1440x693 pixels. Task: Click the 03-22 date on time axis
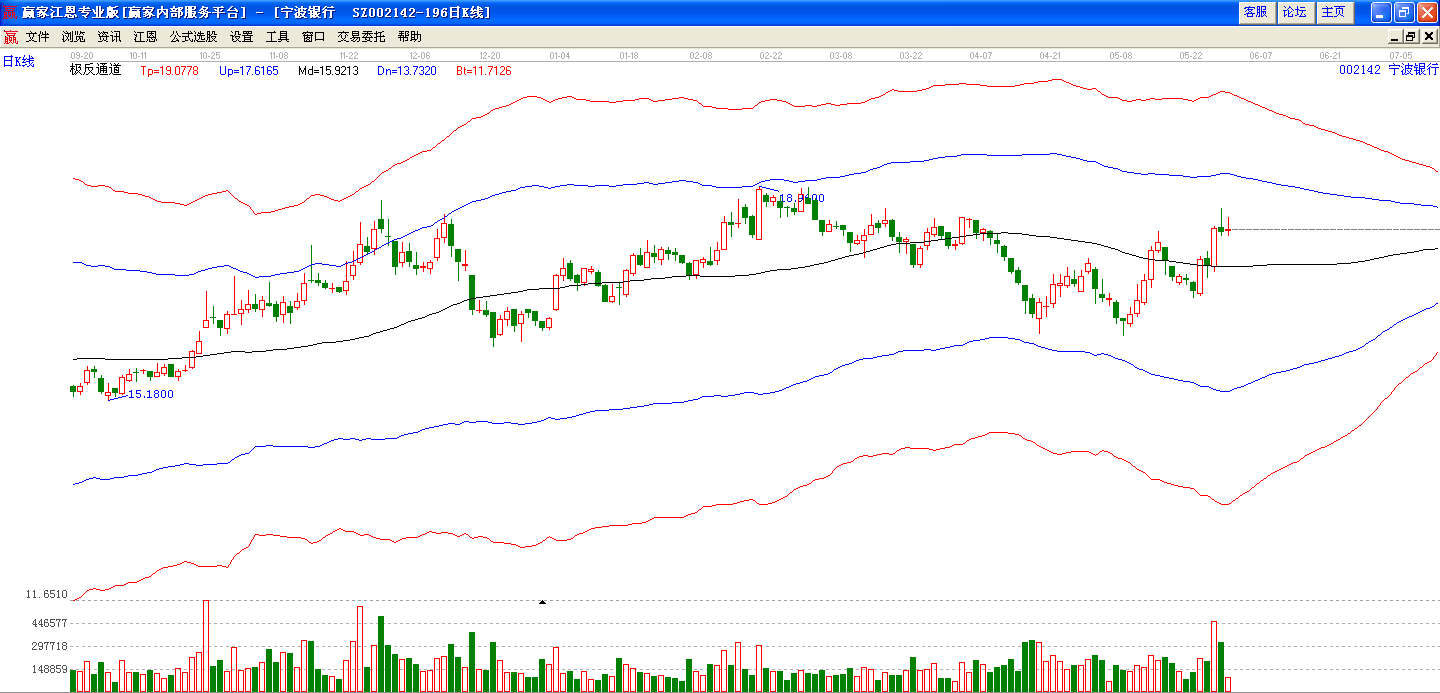click(910, 56)
